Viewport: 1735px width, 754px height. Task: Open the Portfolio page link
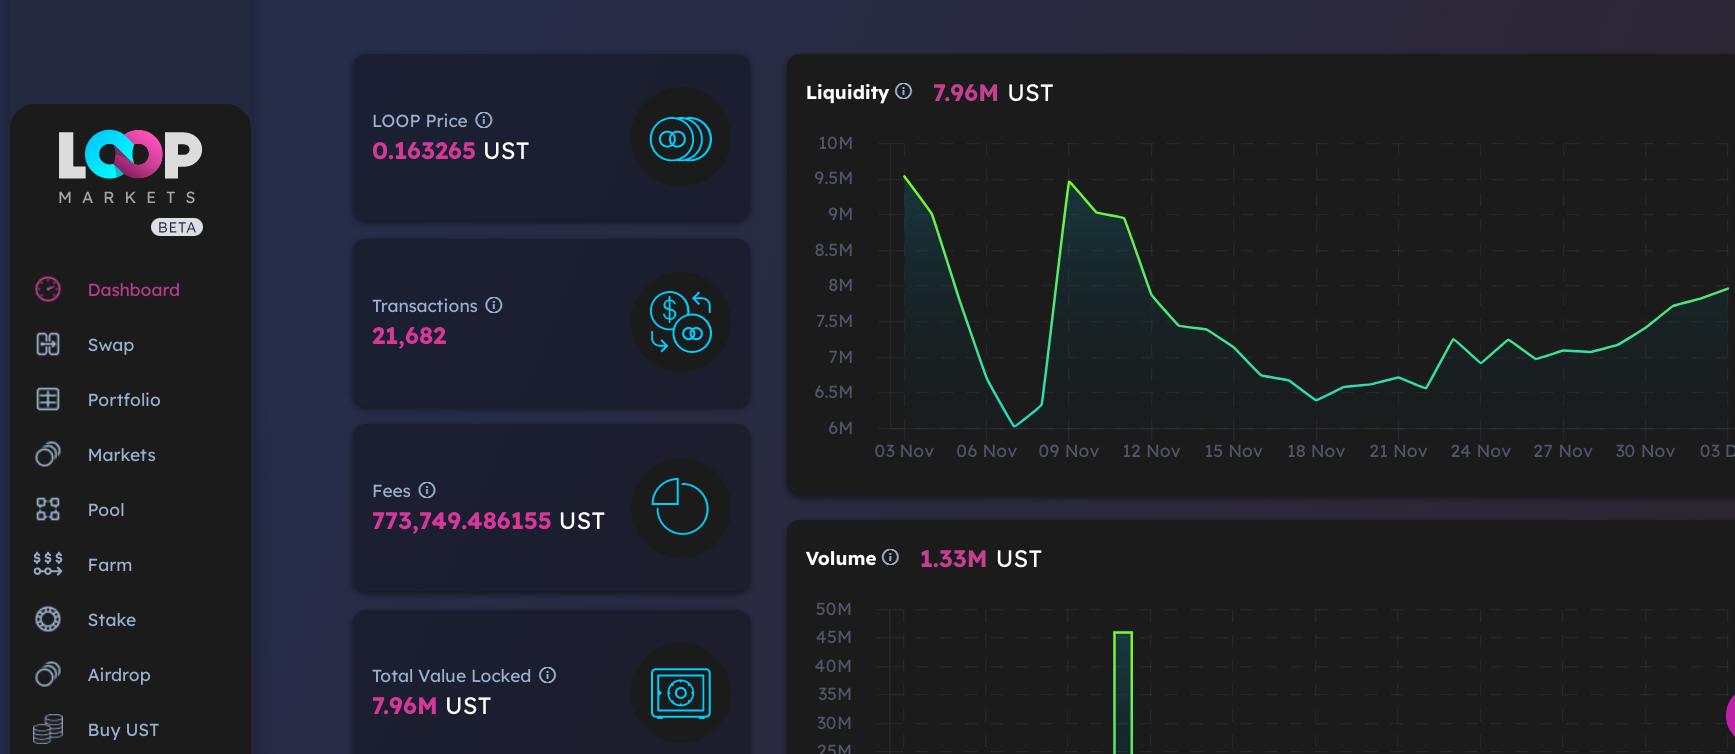tap(123, 399)
